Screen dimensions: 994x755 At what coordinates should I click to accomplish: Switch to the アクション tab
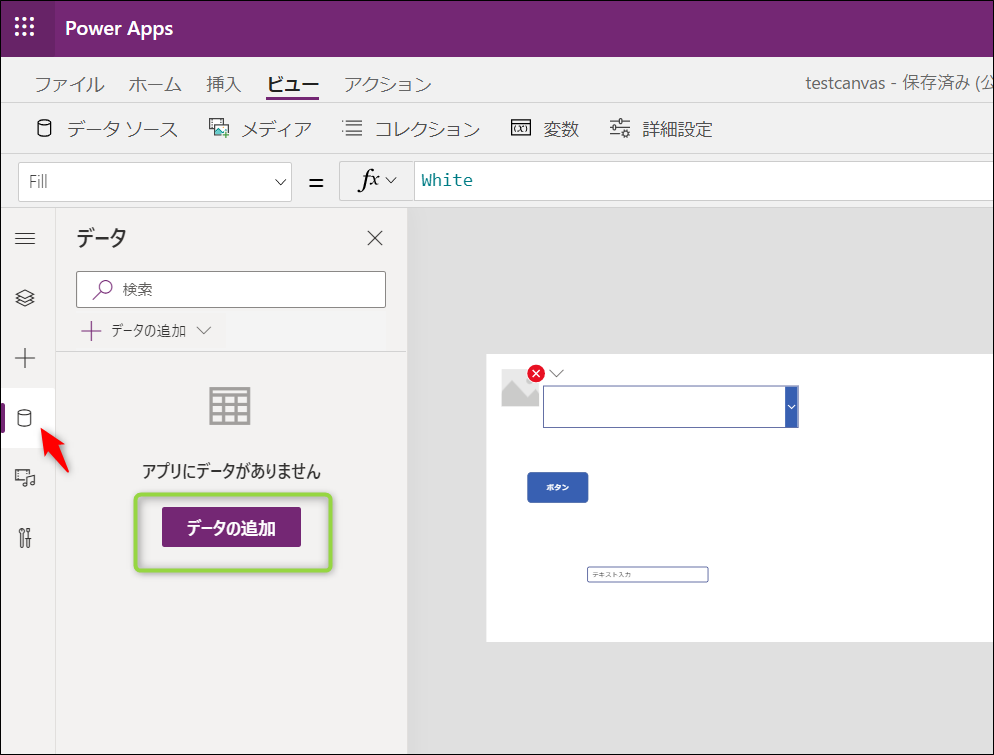pyautogui.click(x=388, y=84)
